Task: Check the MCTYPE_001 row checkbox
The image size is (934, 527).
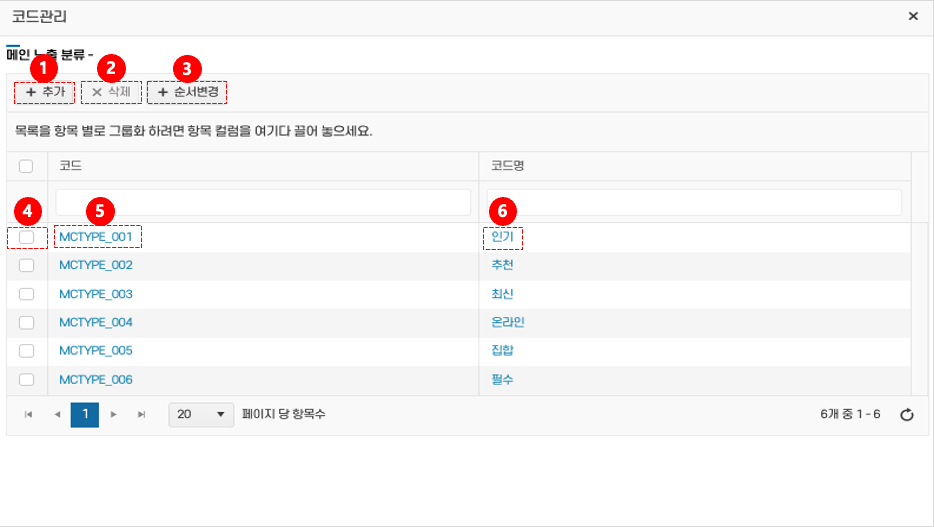Action: pyautogui.click(x=27, y=237)
